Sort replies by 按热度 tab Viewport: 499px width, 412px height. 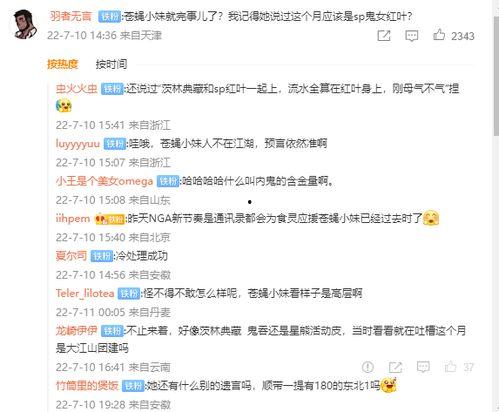[x=62, y=64]
